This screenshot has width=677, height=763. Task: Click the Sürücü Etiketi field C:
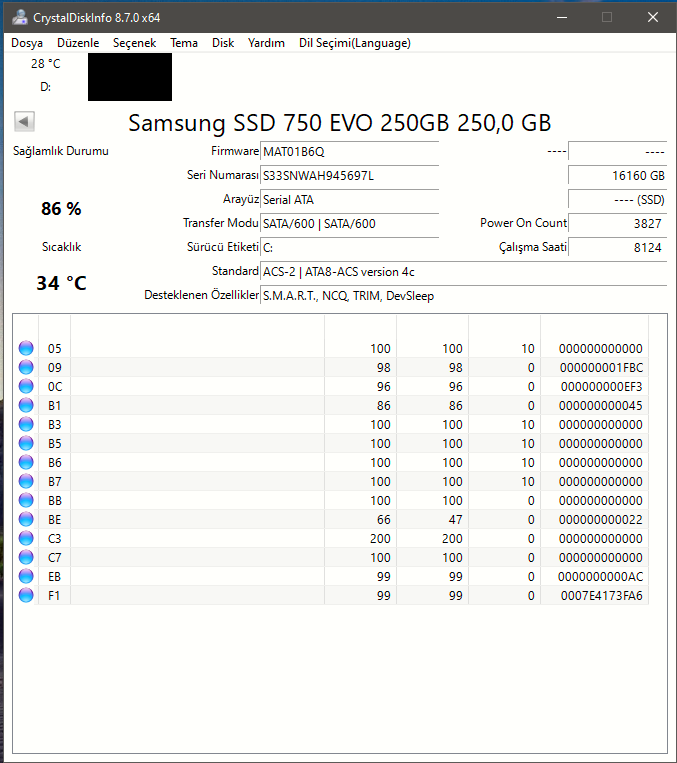click(x=349, y=248)
